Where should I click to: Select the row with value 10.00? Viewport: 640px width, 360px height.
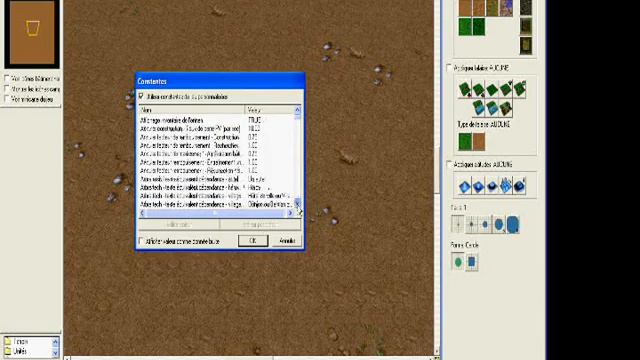point(216,129)
